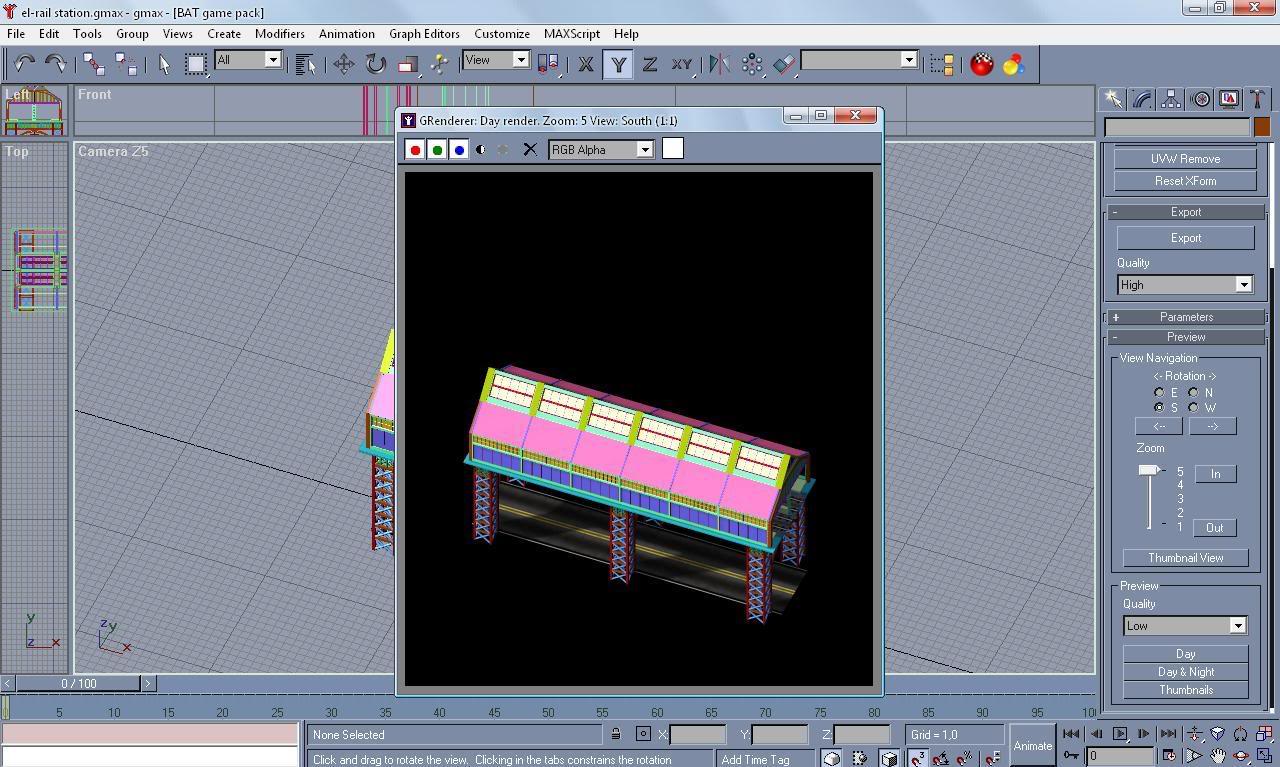
Task: Select rotation S radio button
Action: 1159,408
